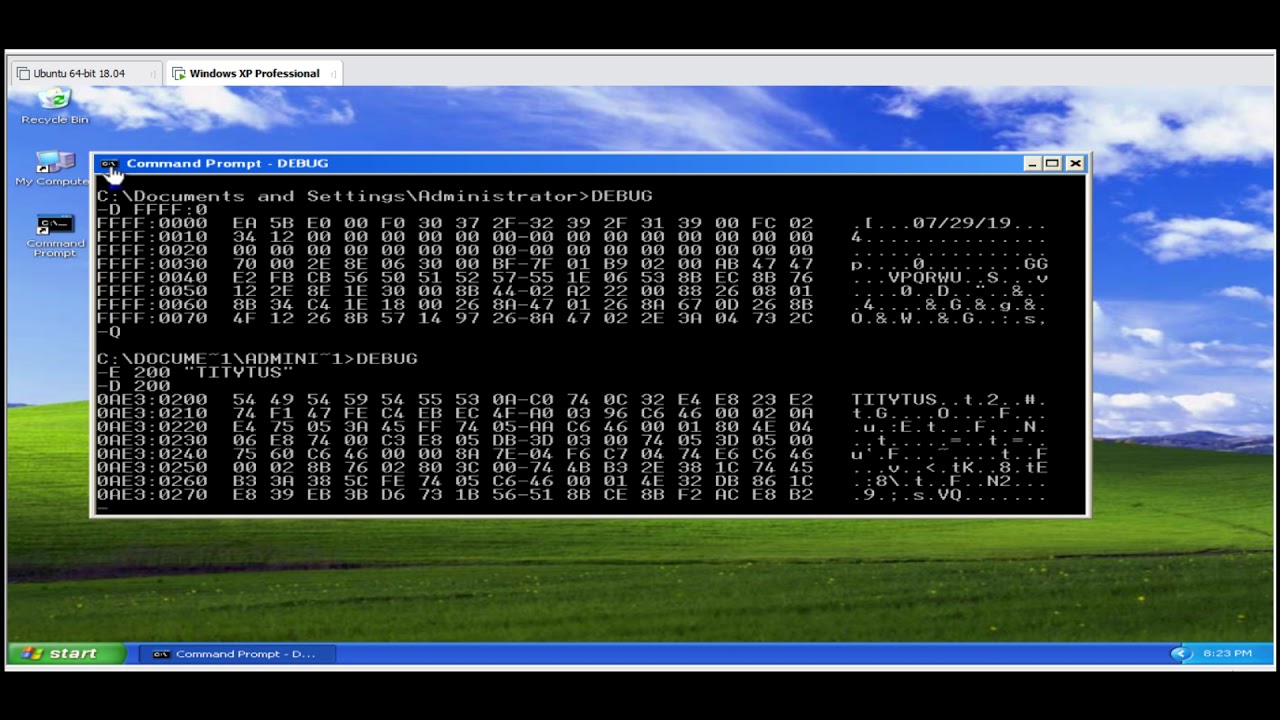
Task: Click the FFFF:0040 memory row address
Action: click(152, 278)
